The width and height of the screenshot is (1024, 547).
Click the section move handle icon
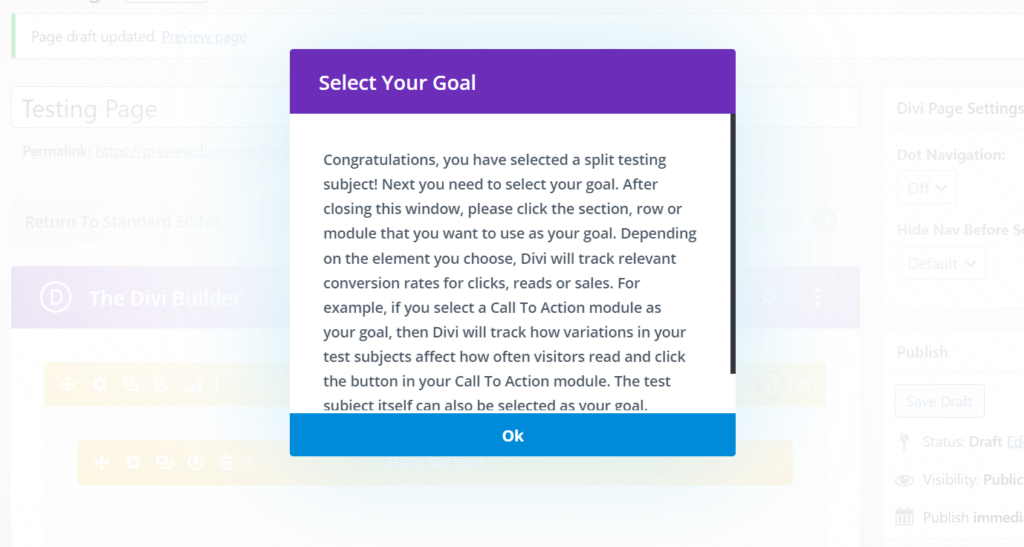[69, 384]
